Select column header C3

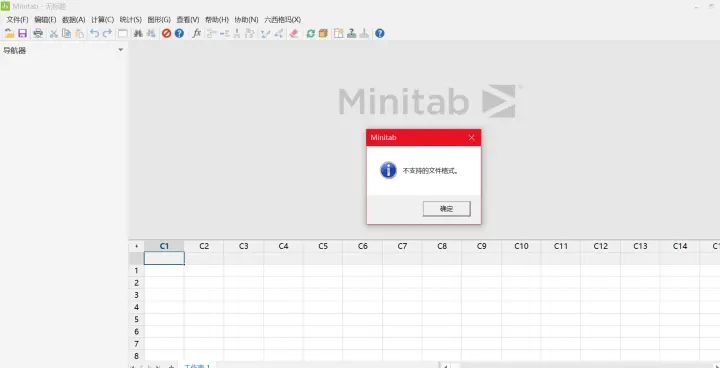pos(244,246)
